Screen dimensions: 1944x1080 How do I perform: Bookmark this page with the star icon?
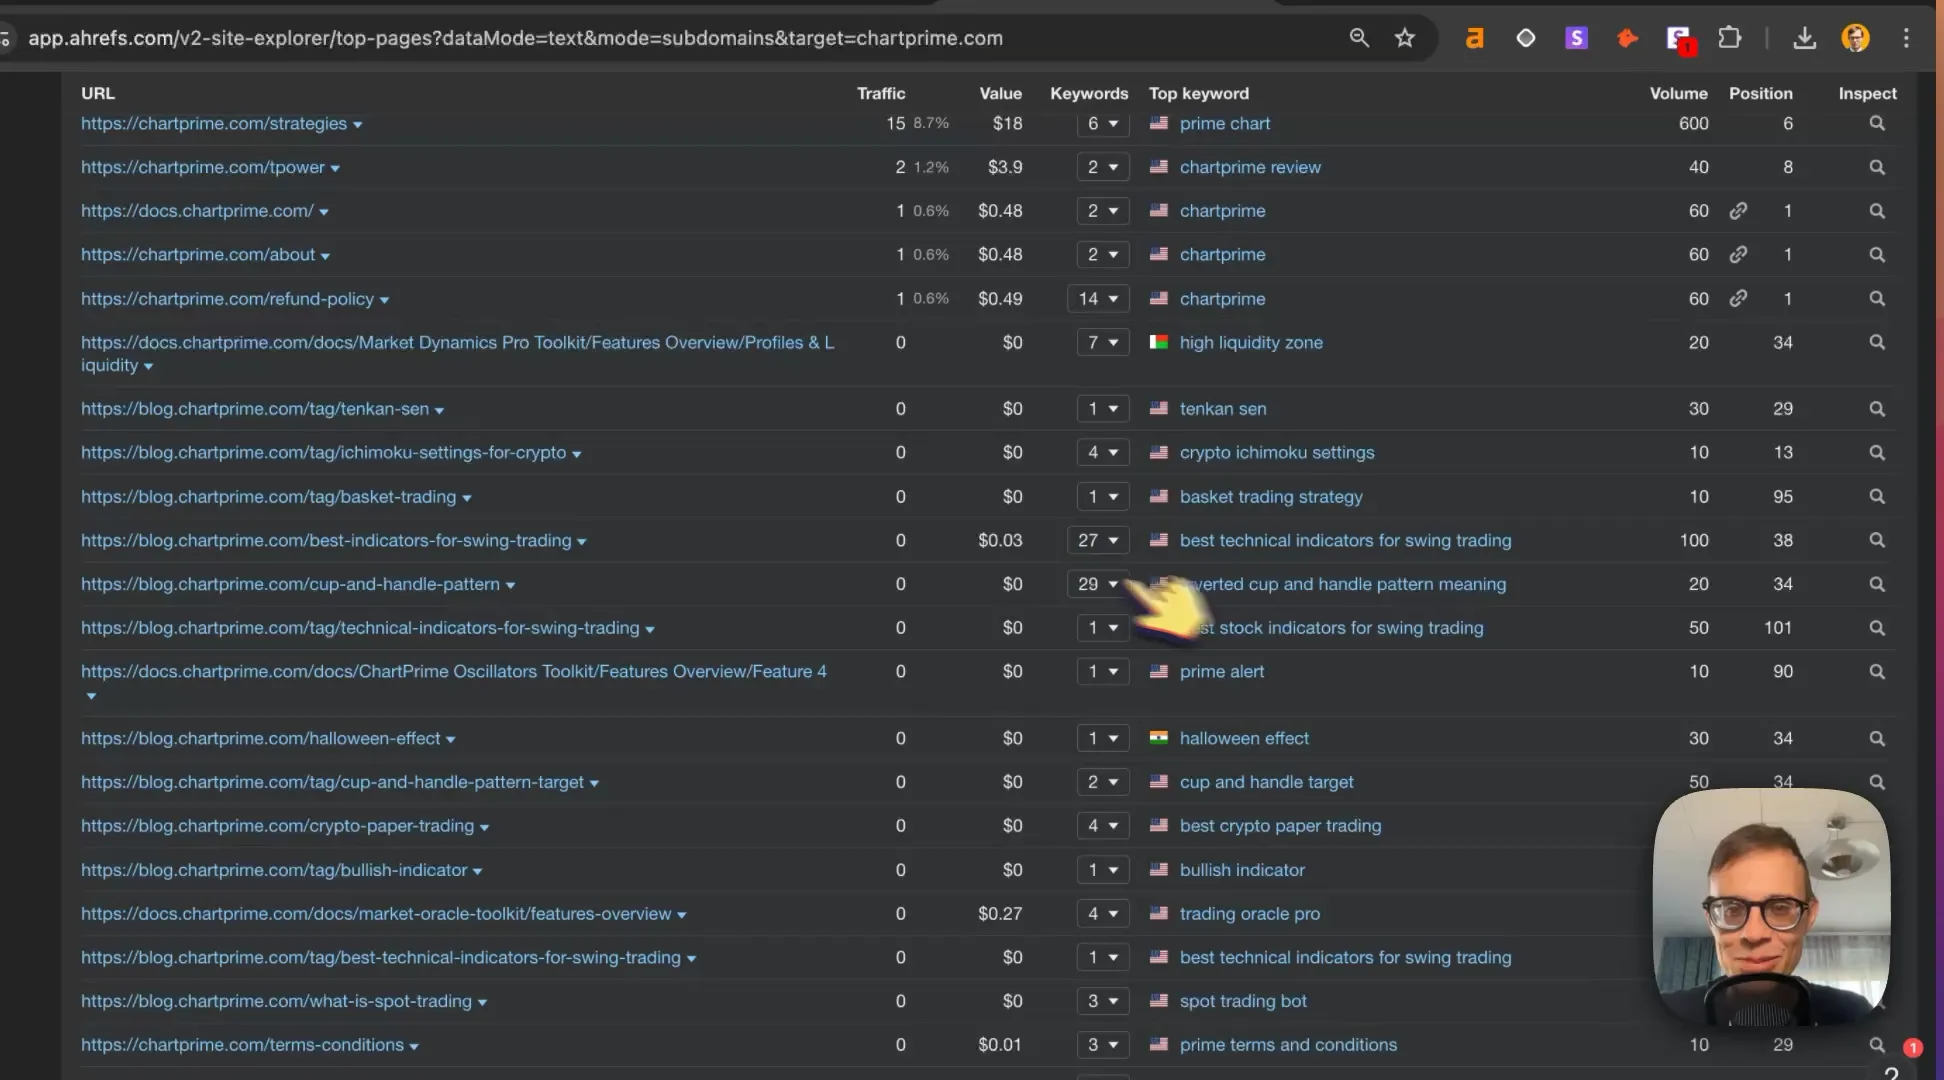(1405, 38)
